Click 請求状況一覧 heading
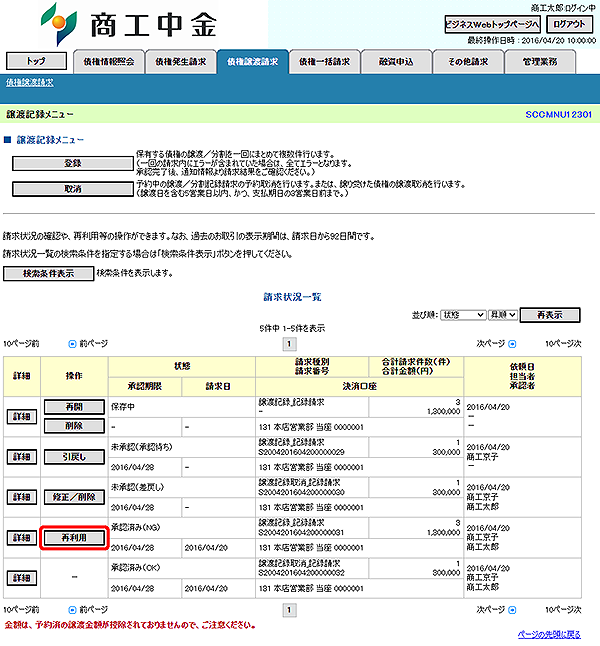 tap(292, 297)
